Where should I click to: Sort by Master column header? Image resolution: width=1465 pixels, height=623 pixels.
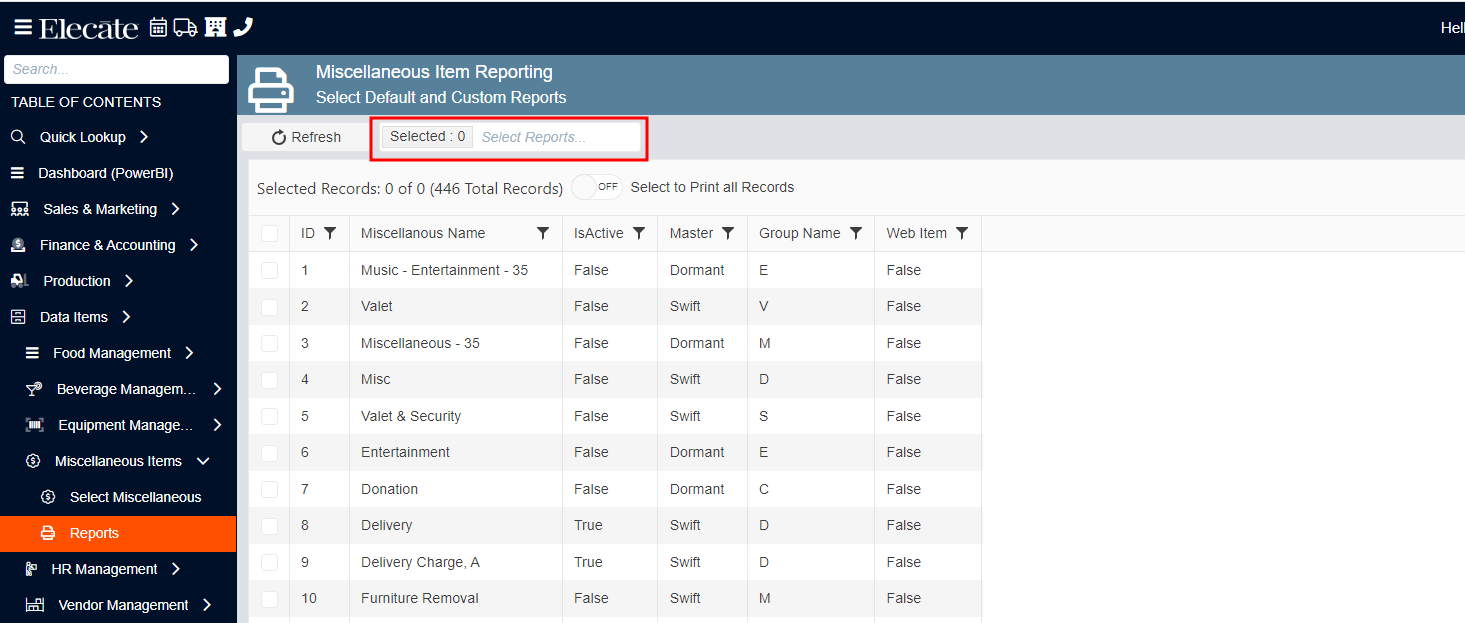691,233
